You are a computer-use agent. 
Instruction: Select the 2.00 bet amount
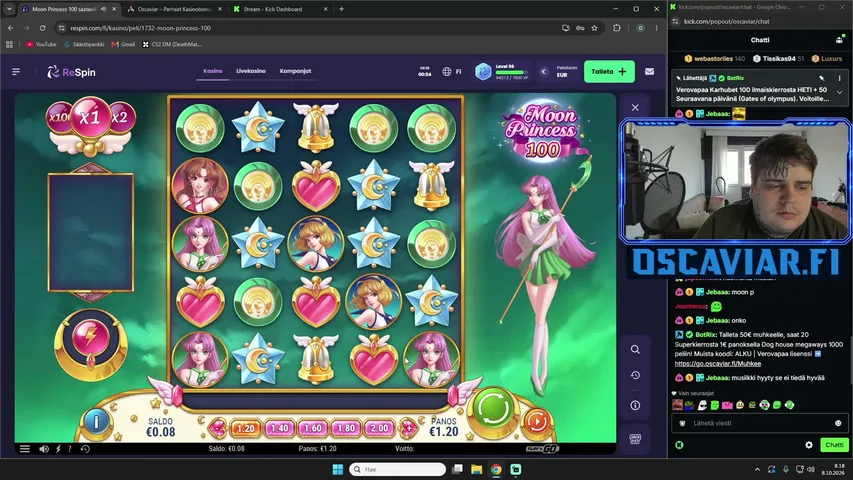(x=379, y=428)
